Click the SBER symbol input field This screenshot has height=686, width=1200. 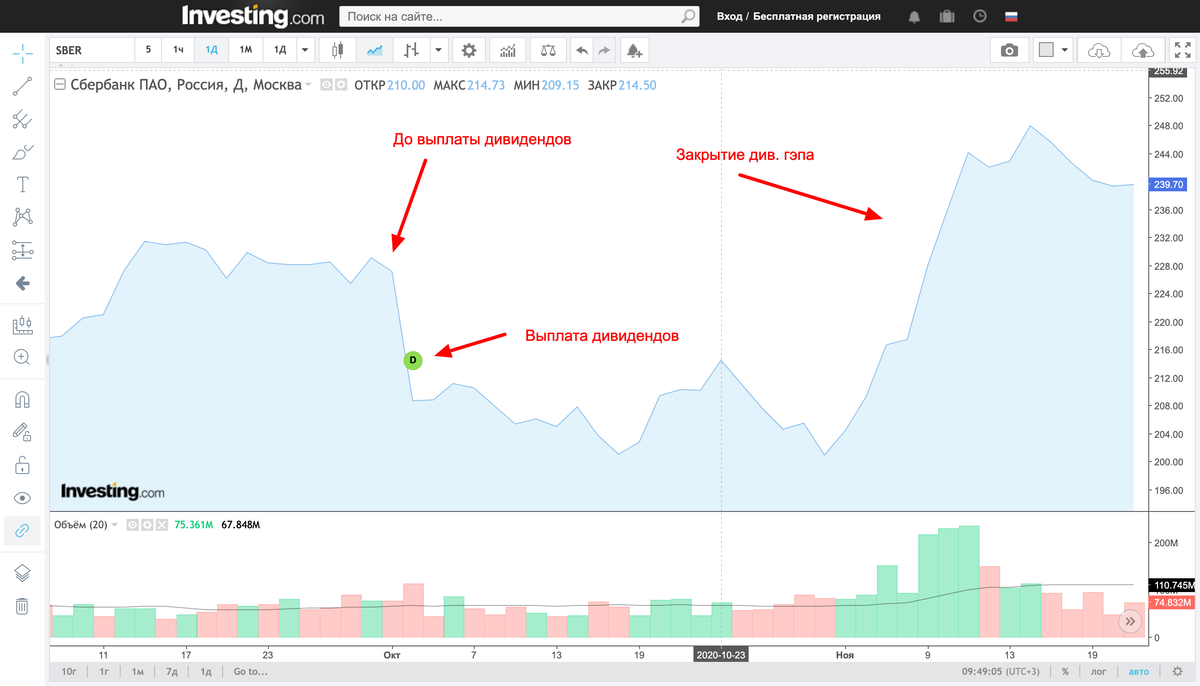click(91, 50)
